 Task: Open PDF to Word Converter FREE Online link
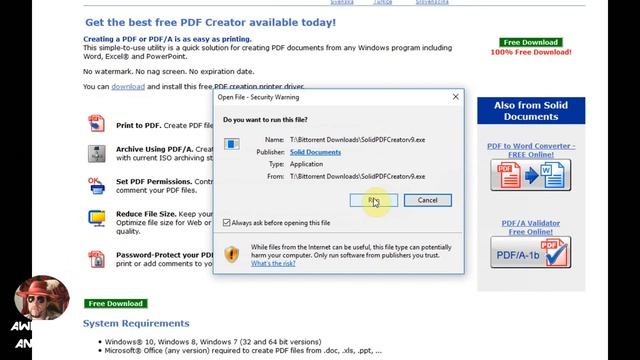[531, 150]
